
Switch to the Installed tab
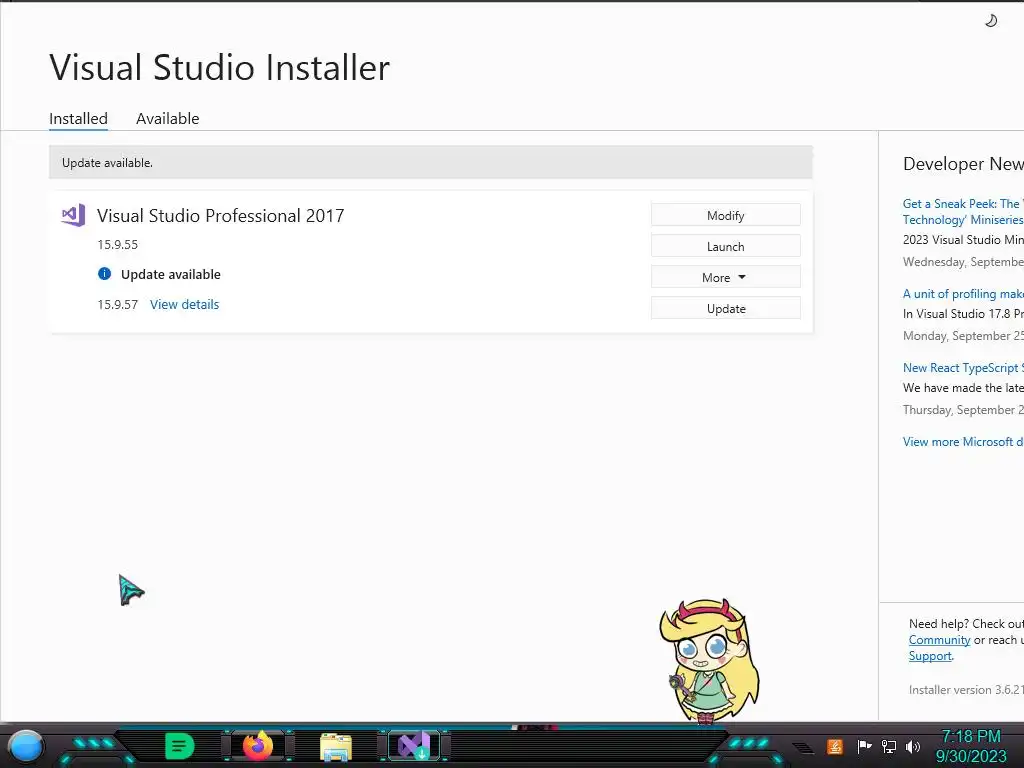click(x=78, y=119)
